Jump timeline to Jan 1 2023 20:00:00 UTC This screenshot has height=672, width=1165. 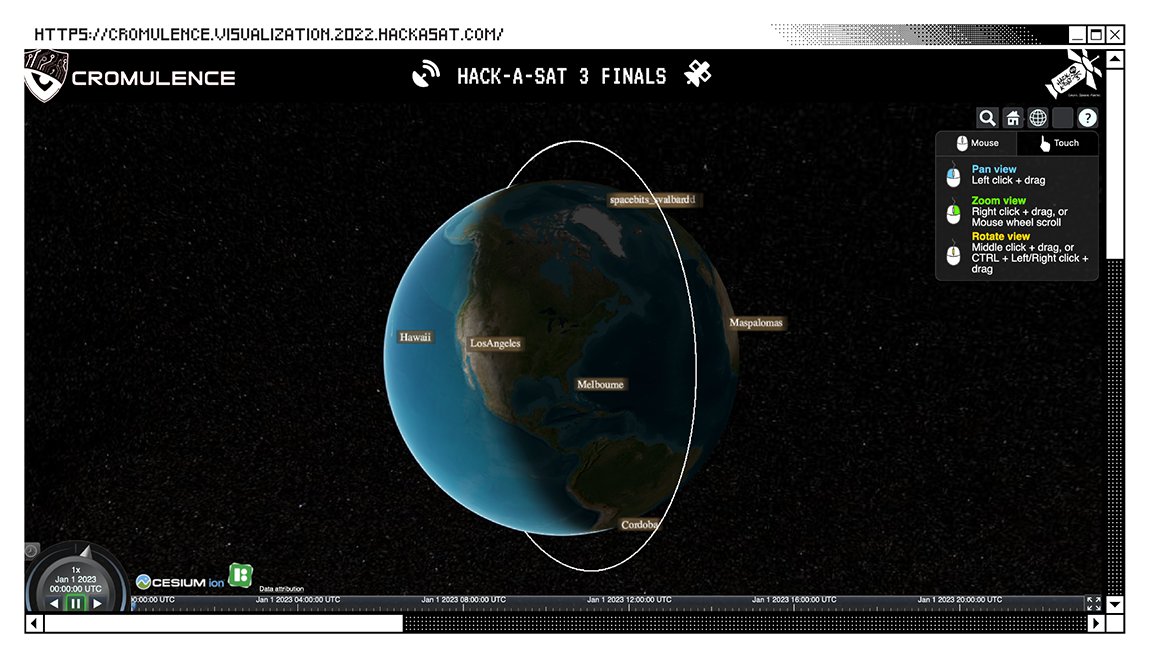(x=960, y=600)
